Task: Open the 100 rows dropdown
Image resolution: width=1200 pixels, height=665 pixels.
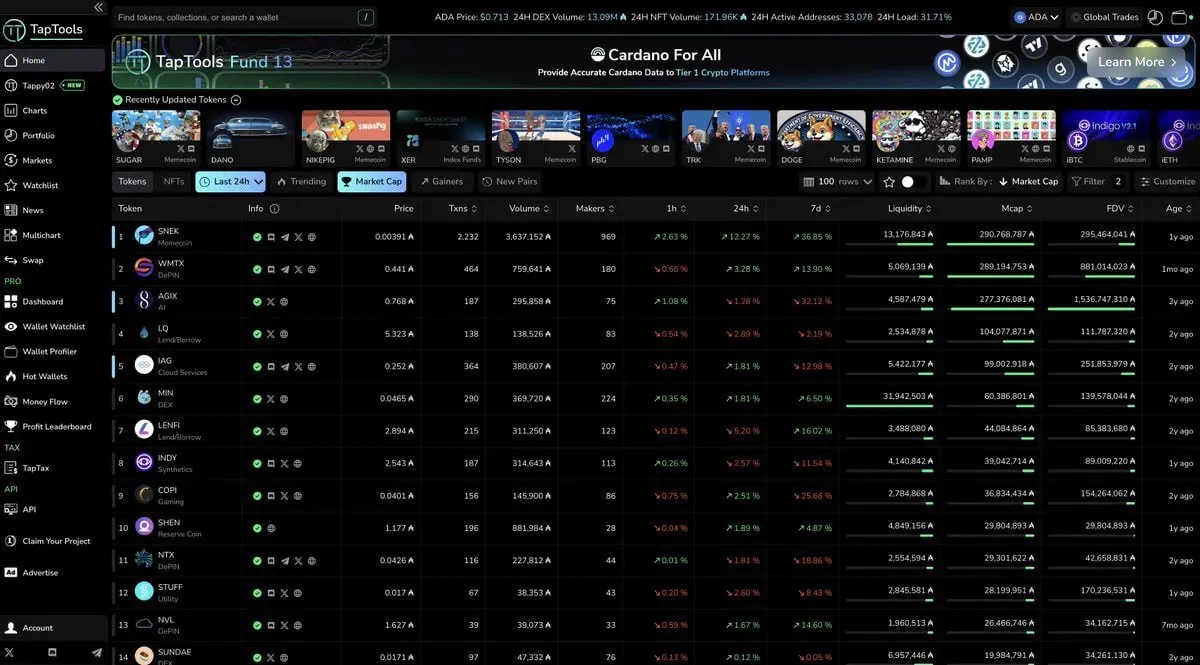Action: pyautogui.click(x=837, y=182)
